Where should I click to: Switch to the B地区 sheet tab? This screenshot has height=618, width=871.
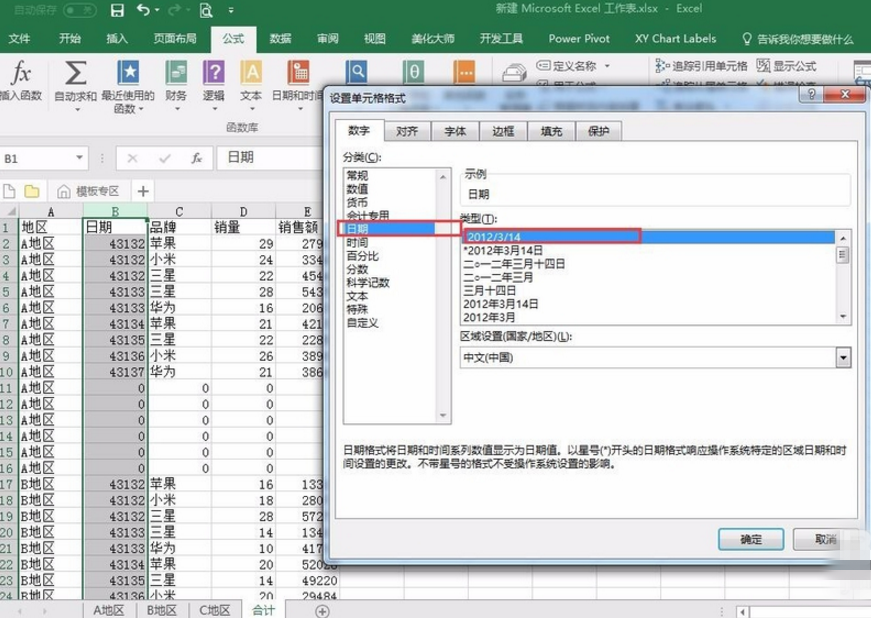point(161,610)
